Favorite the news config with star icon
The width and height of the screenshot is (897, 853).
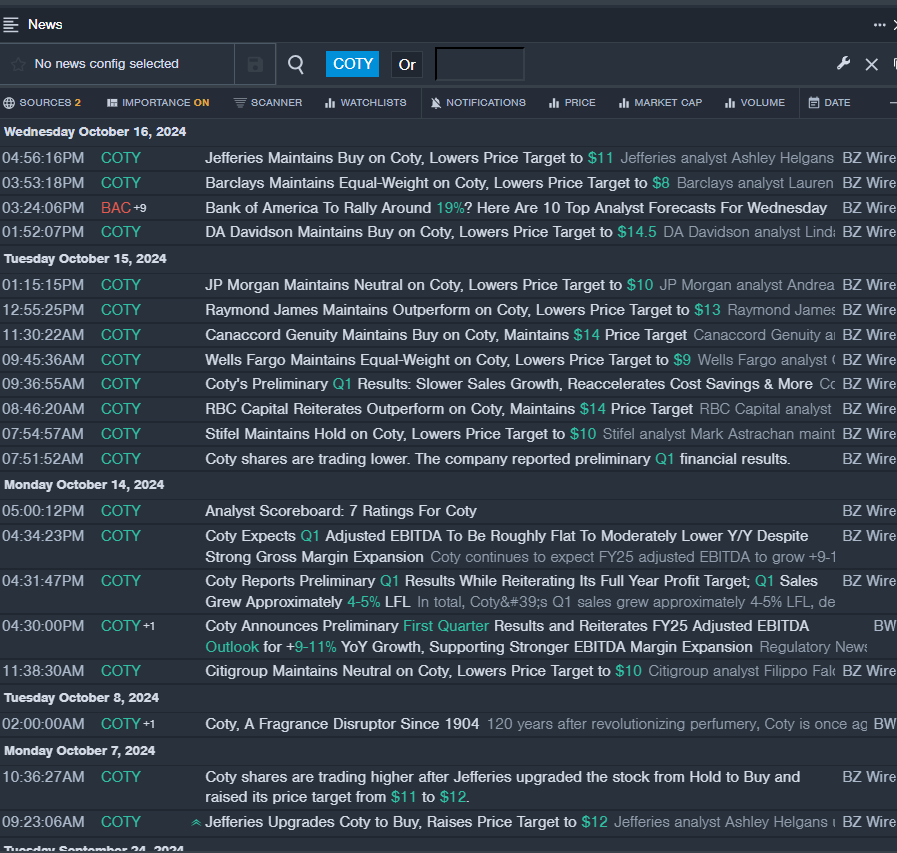click(17, 64)
